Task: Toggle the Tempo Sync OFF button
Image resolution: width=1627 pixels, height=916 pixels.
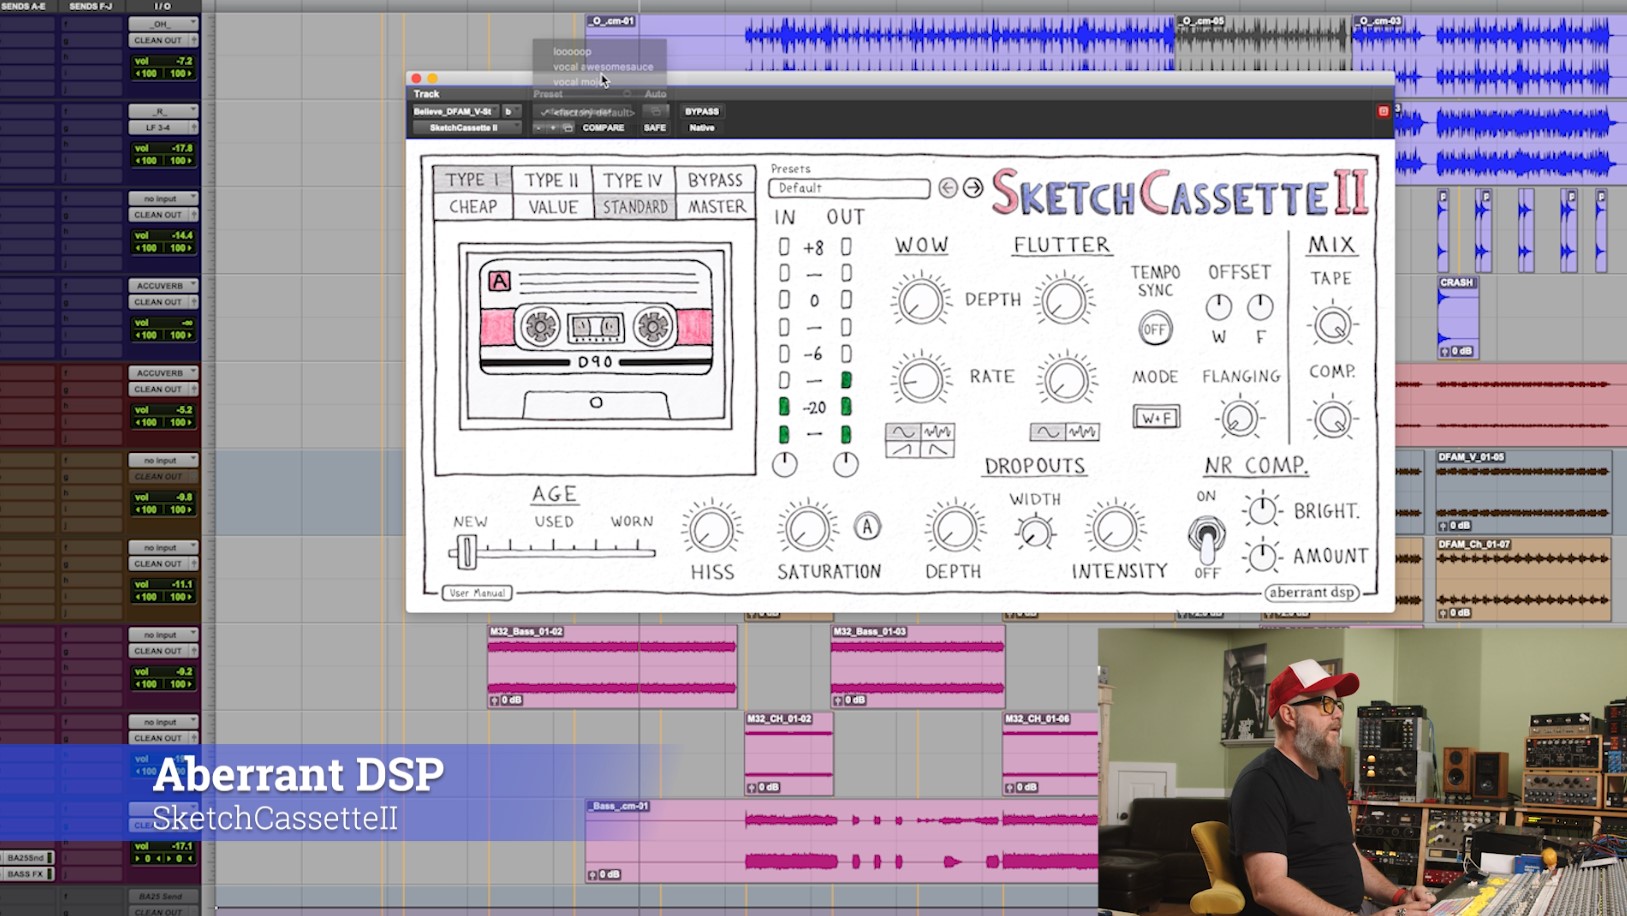Action: click(1155, 329)
